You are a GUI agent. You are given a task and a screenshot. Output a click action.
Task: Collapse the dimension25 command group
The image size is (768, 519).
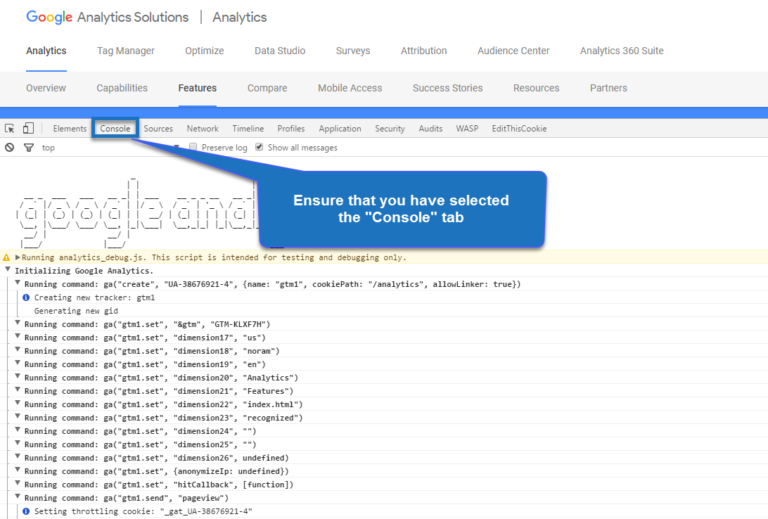(18, 443)
